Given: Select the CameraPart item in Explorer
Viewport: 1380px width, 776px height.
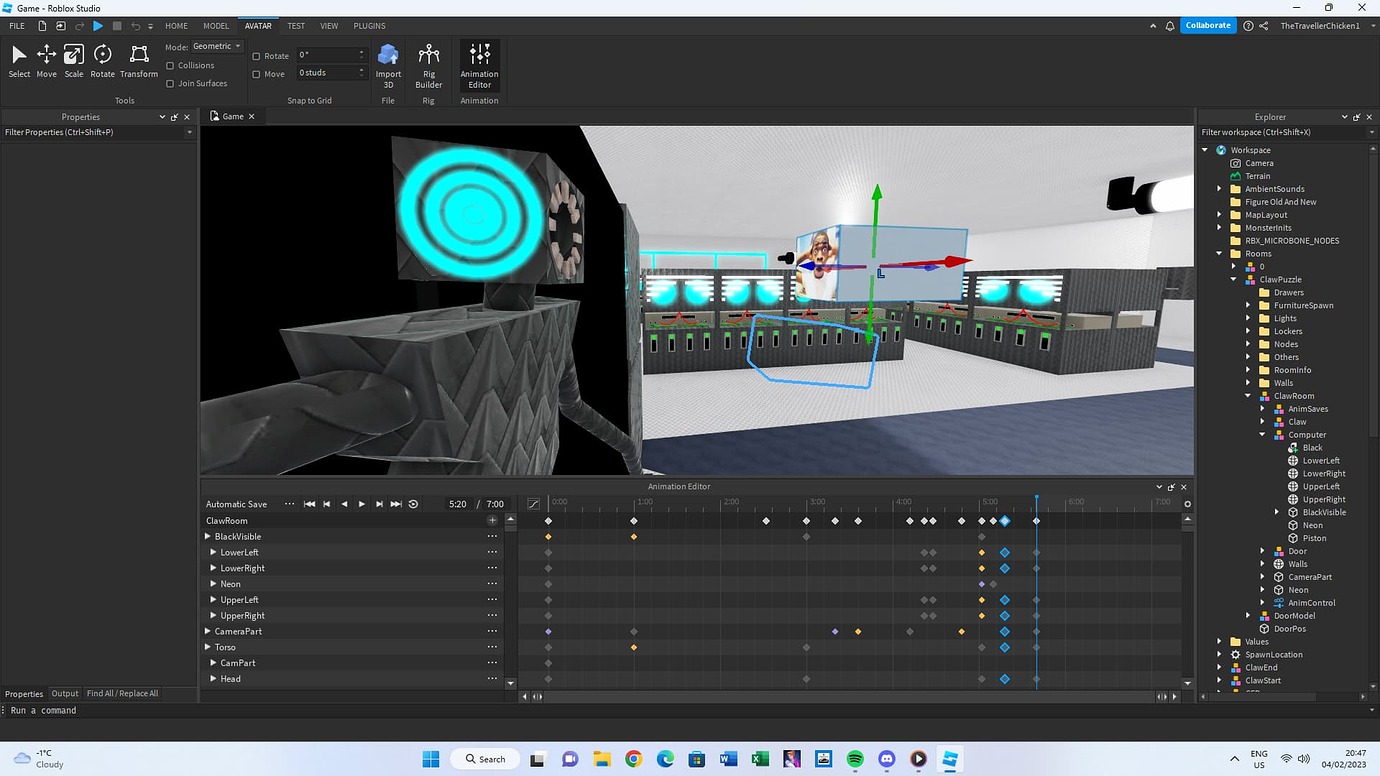Looking at the screenshot, I should click(1310, 577).
